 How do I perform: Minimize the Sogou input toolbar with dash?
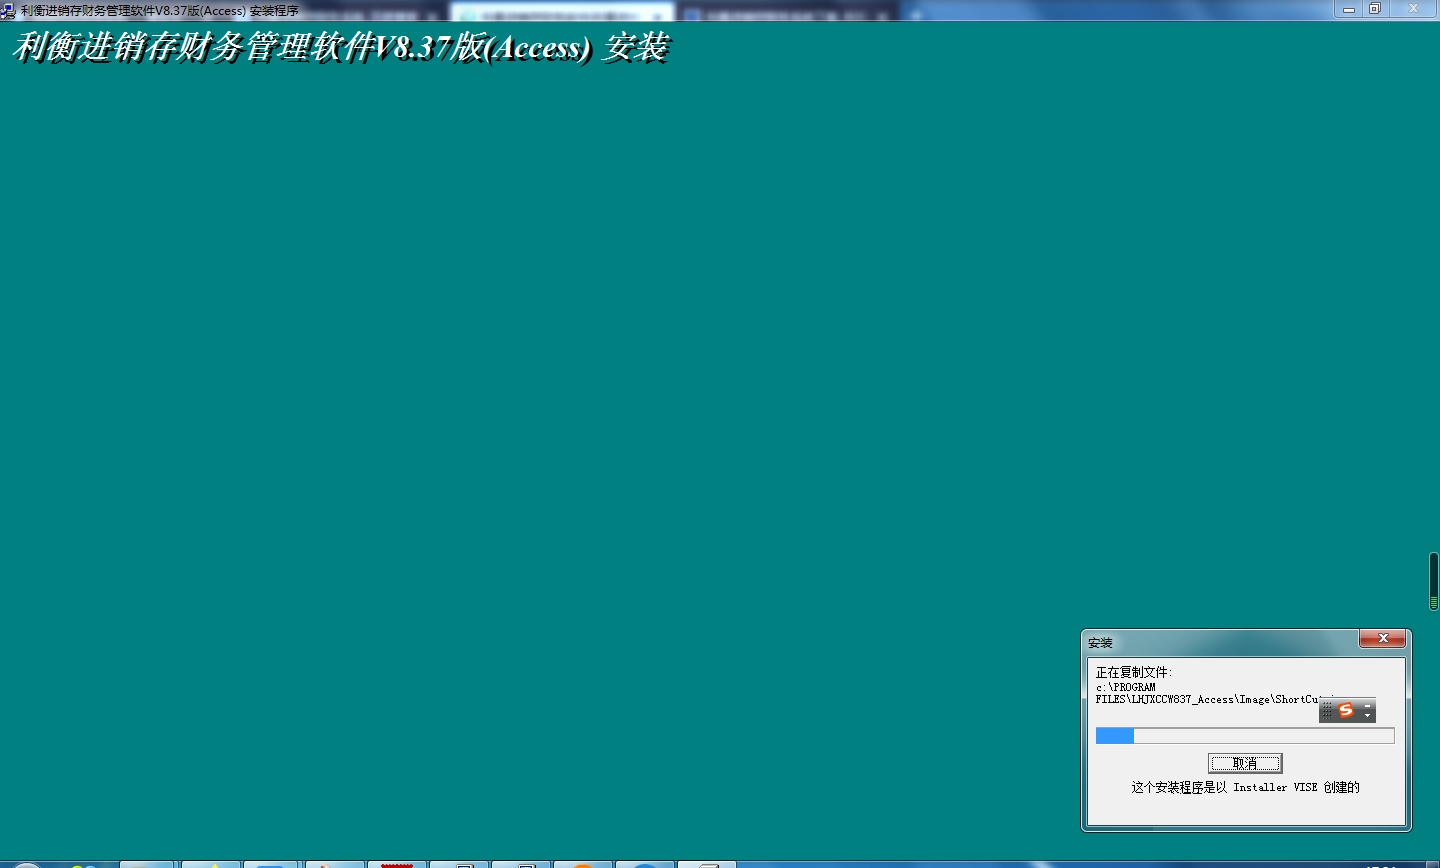[x=1368, y=705]
